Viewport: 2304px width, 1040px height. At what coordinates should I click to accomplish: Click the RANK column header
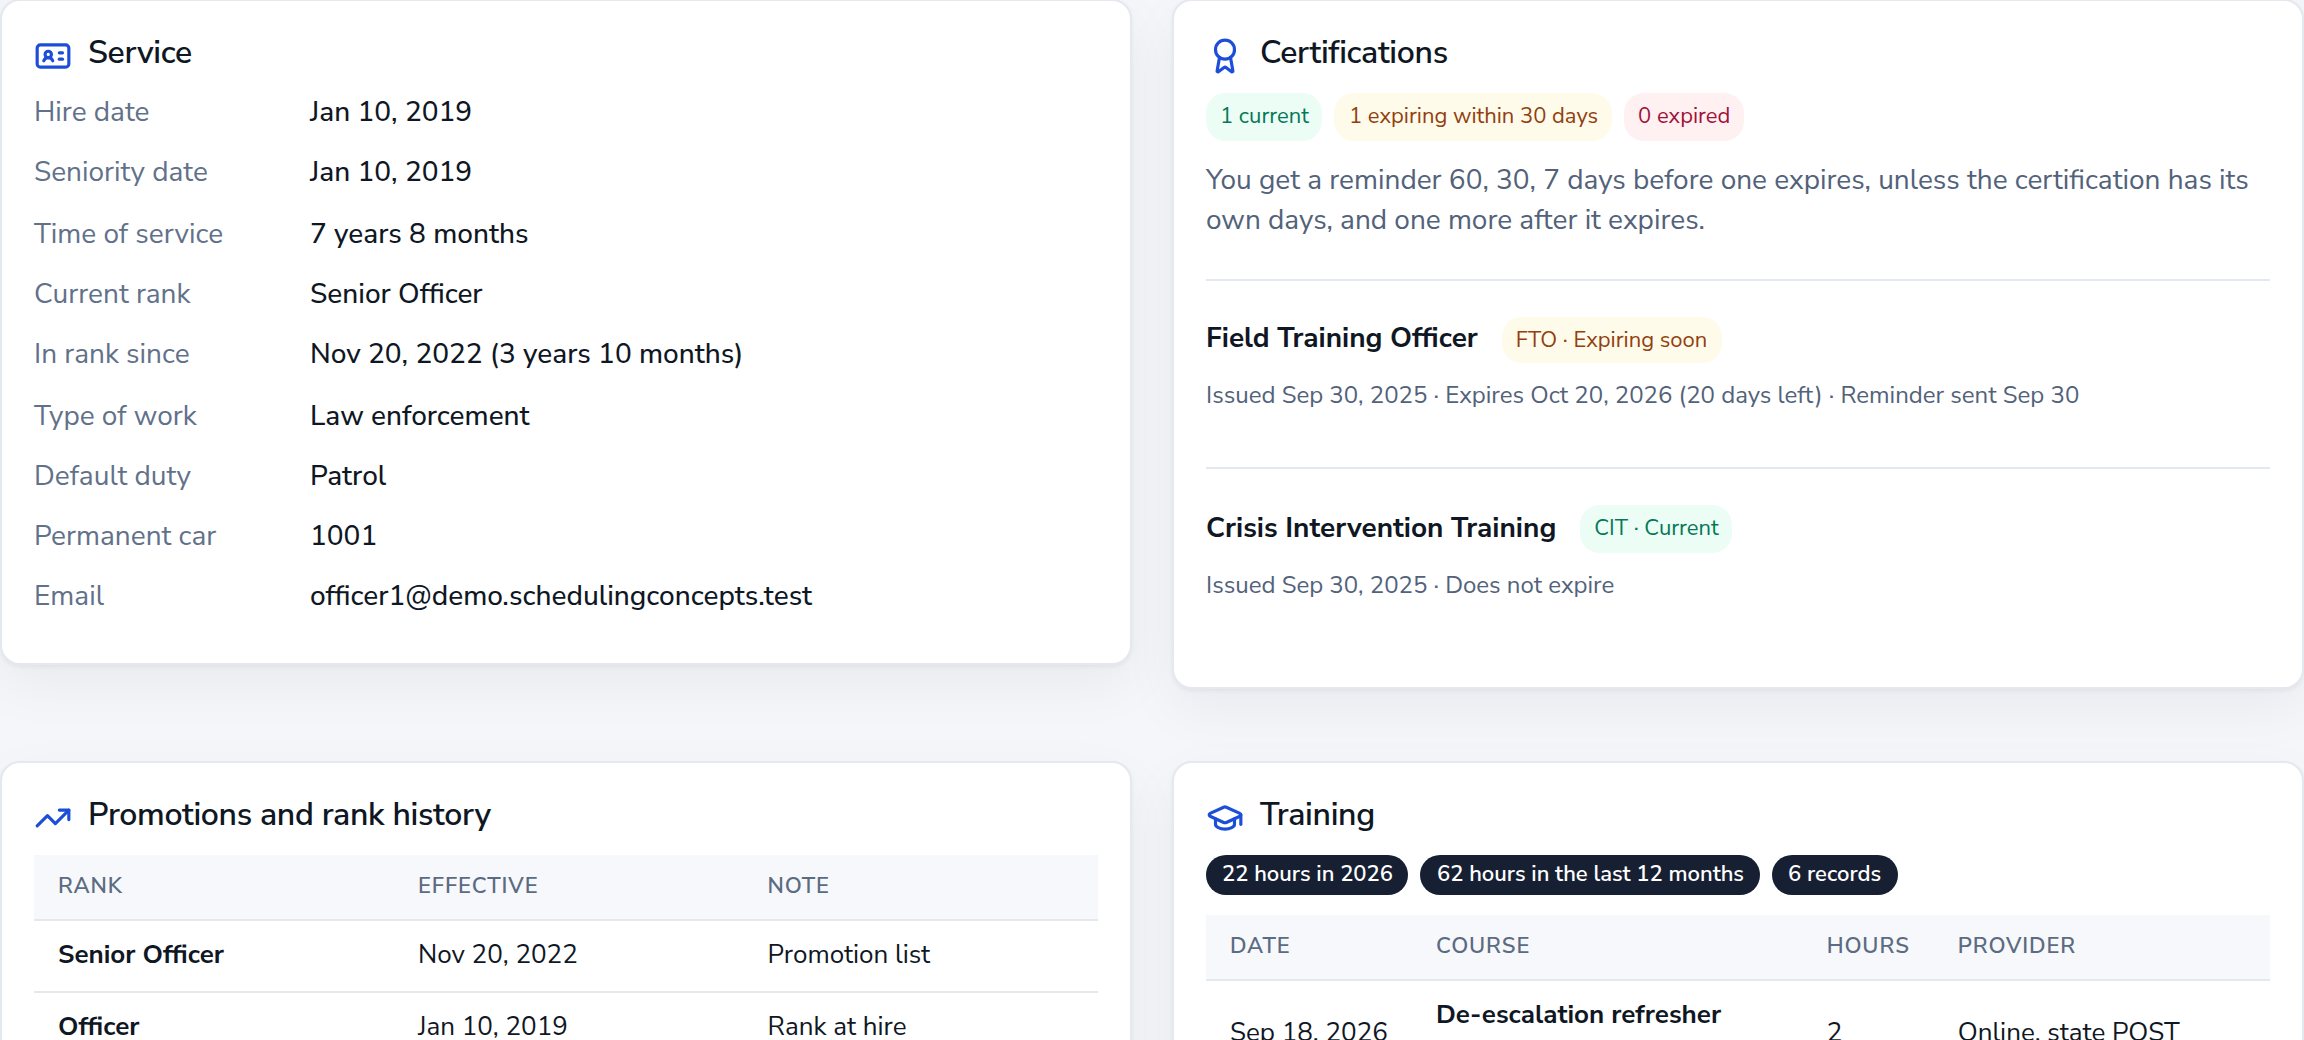pos(90,886)
